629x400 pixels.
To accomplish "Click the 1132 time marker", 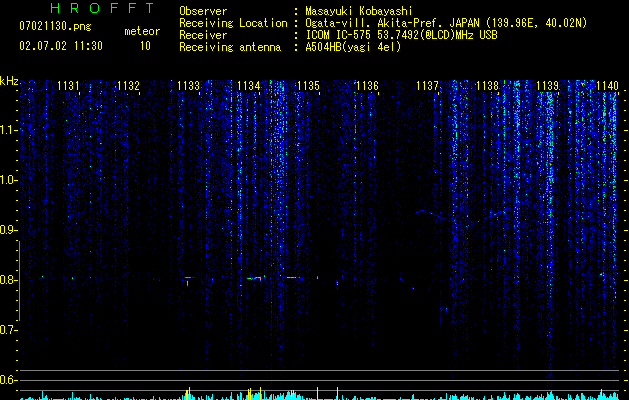I will pyautogui.click(x=128, y=85).
